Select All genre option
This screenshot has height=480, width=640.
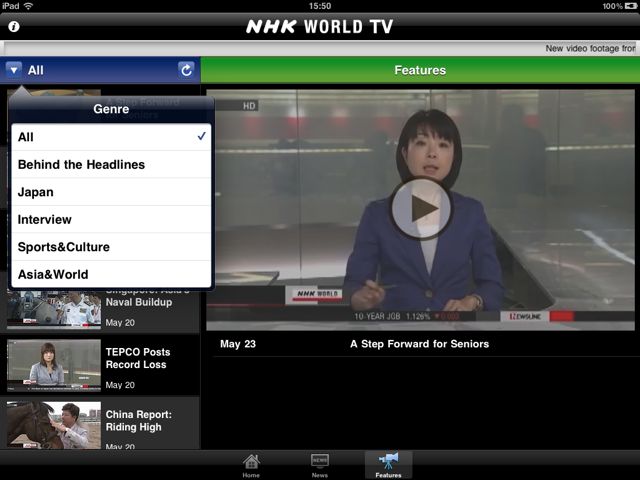[x=111, y=137]
